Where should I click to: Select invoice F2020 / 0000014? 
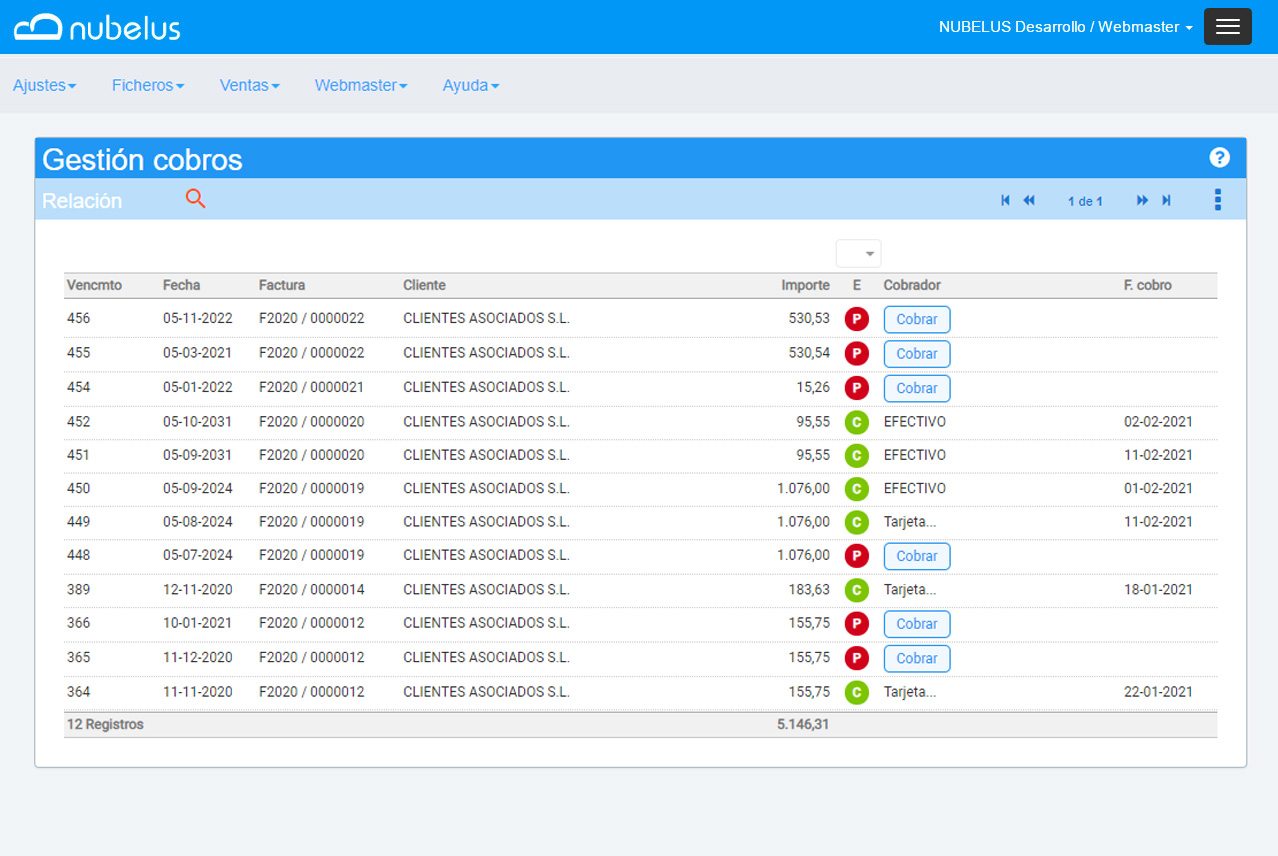click(x=312, y=590)
